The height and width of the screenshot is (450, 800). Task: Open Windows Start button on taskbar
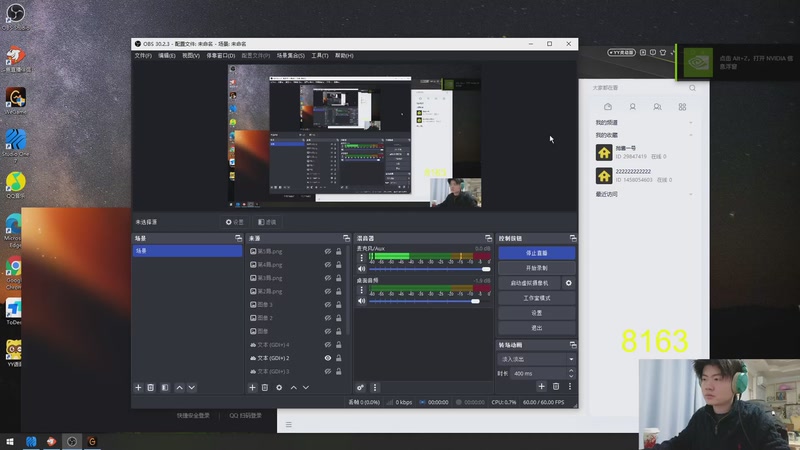pyautogui.click(x=10, y=441)
